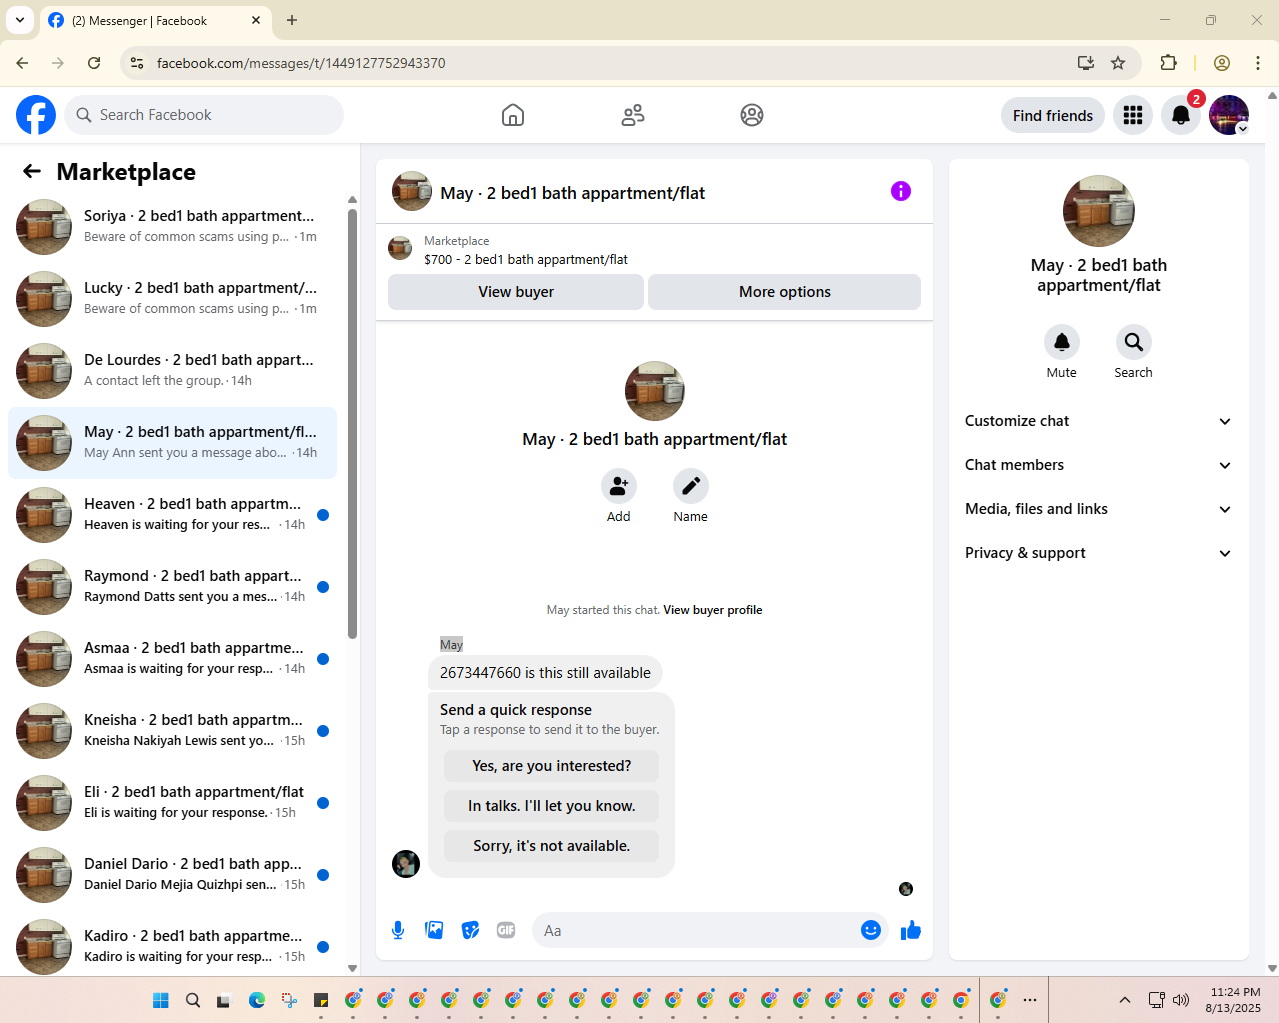Screen dimensions: 1279x1023
Task: Open the taskbar Search icon
Action: tap(193, 1000)
